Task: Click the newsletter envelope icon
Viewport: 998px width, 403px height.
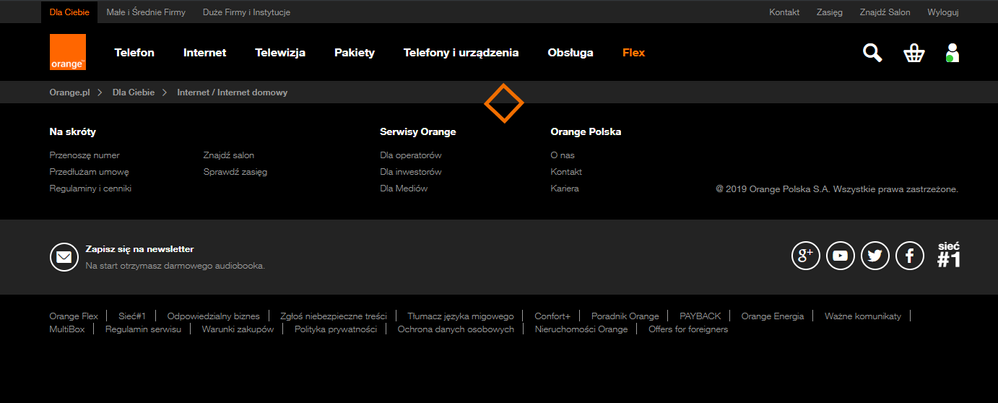Action: click(x=64, y=257)
